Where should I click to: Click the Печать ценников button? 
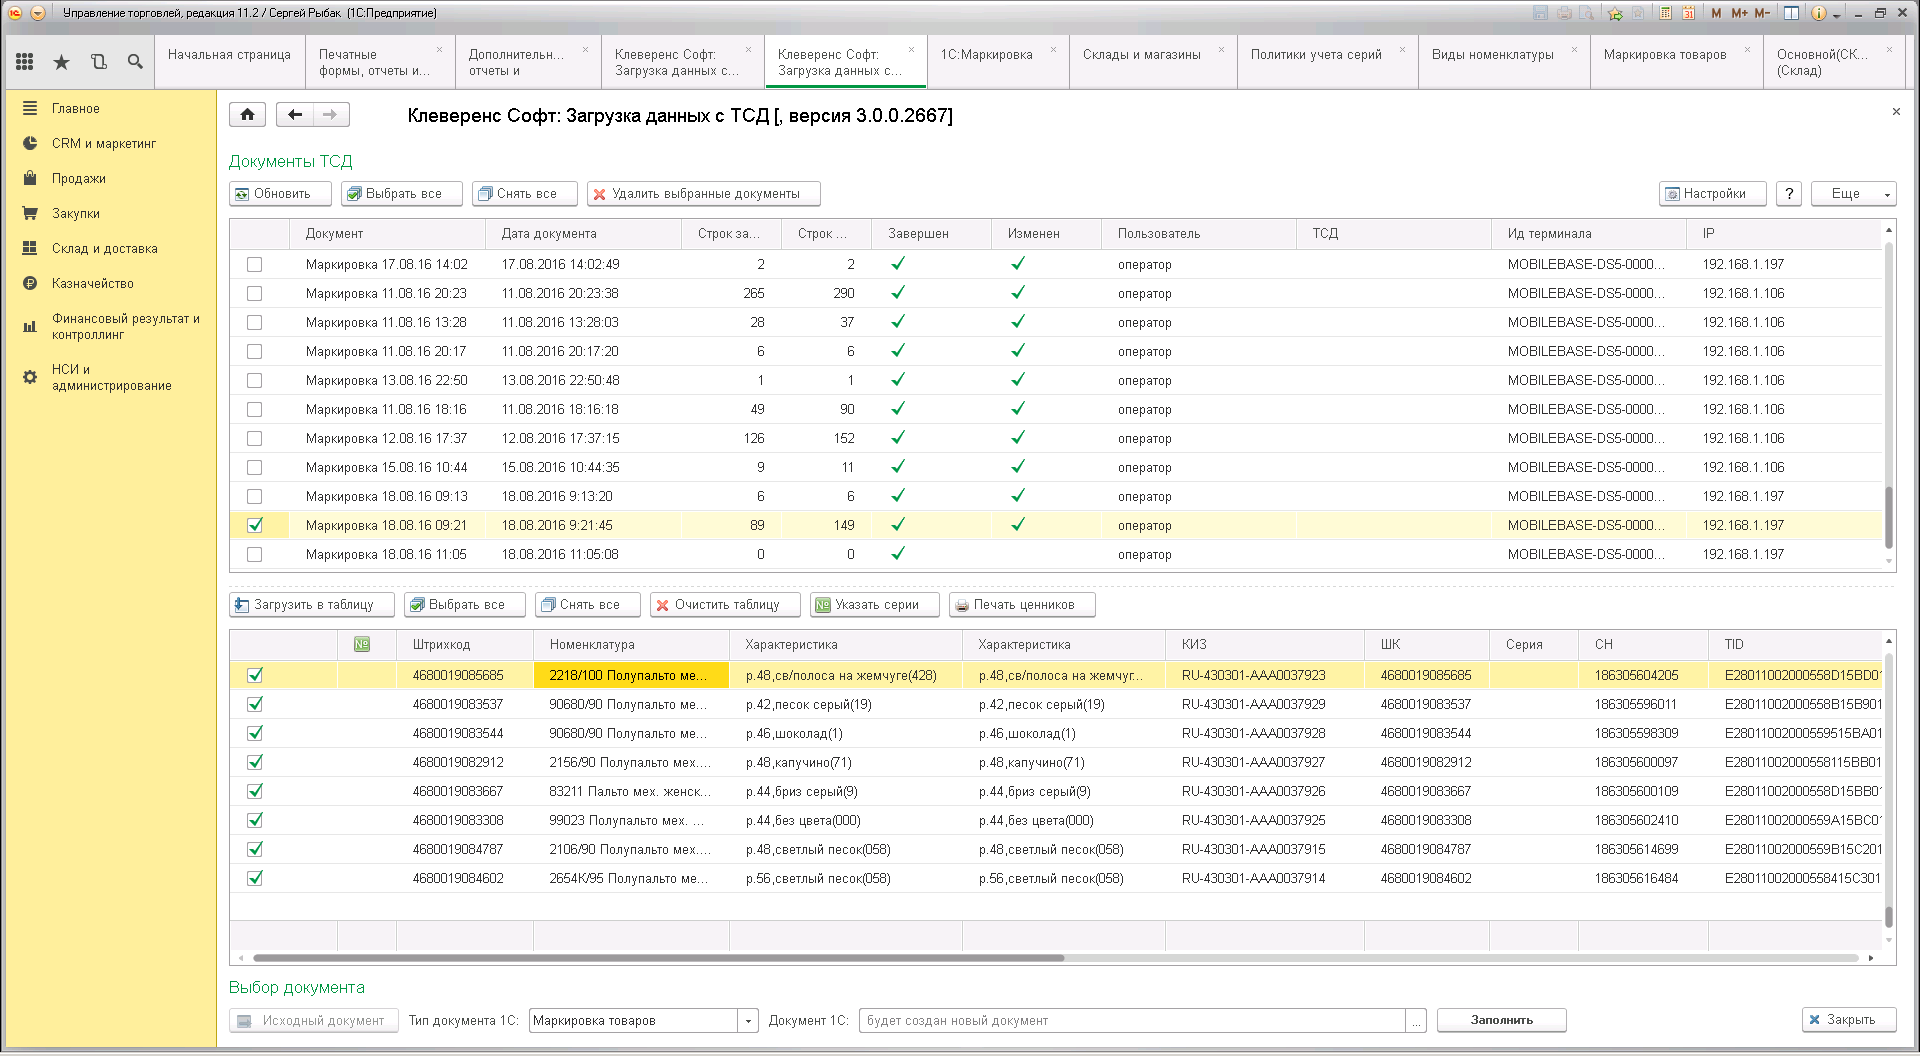tap(1022, 604)
